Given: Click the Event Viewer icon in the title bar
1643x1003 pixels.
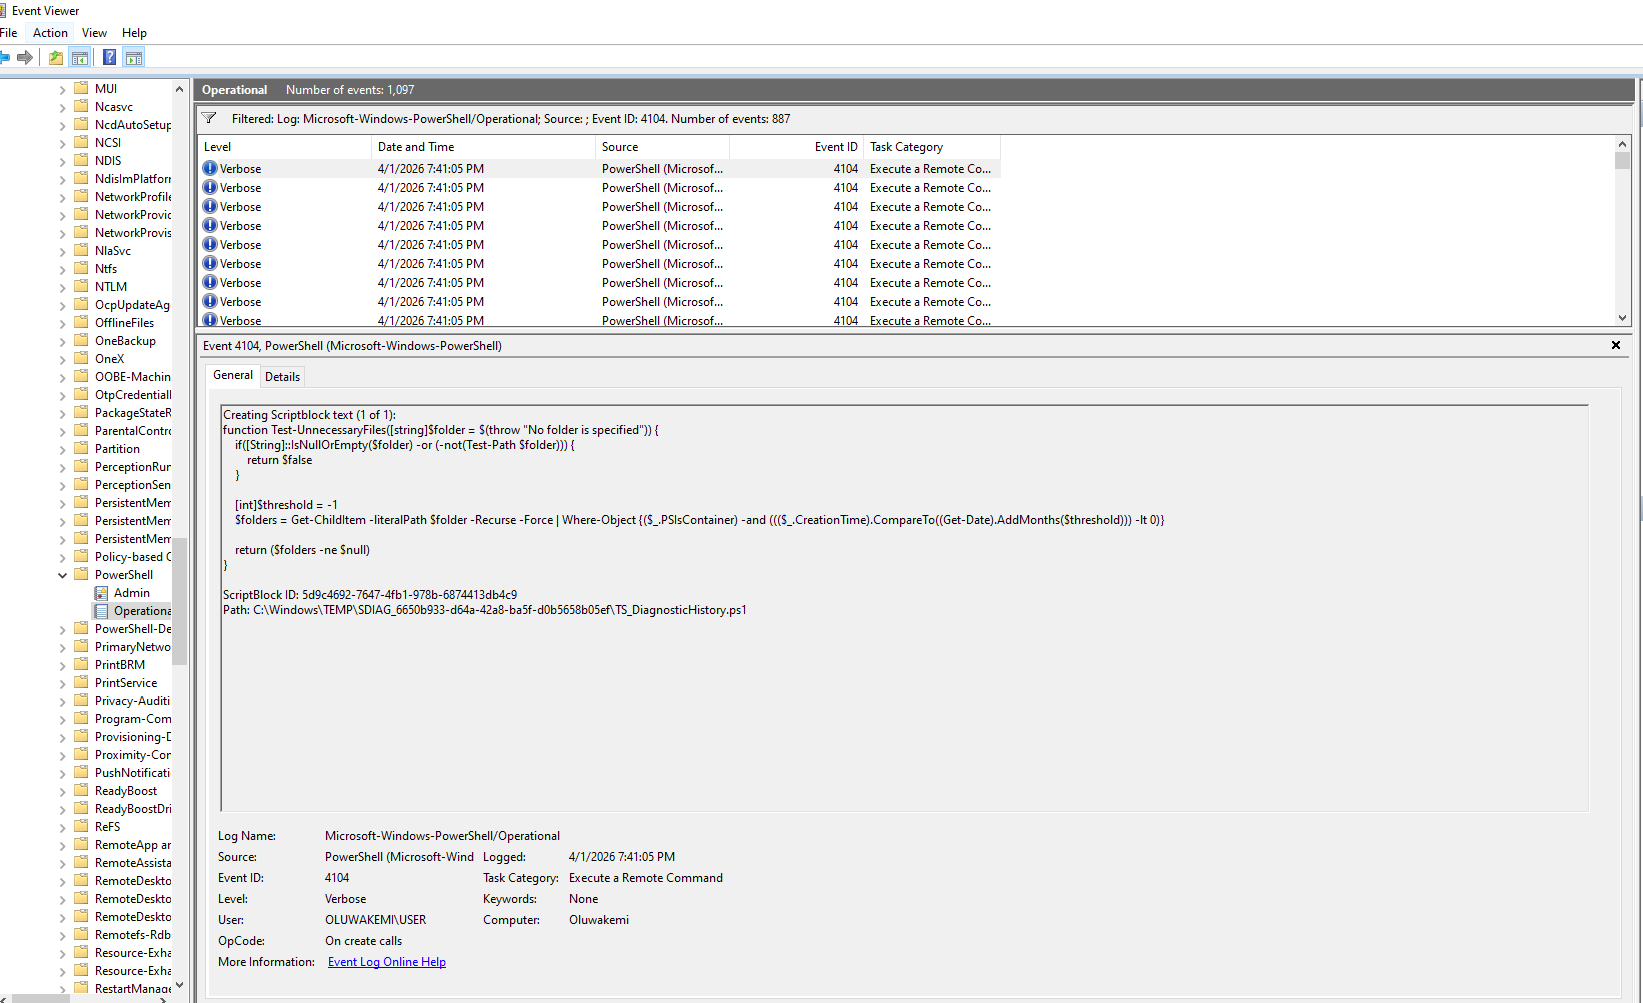Looking at the screenshot, I should tap(7, 10).
